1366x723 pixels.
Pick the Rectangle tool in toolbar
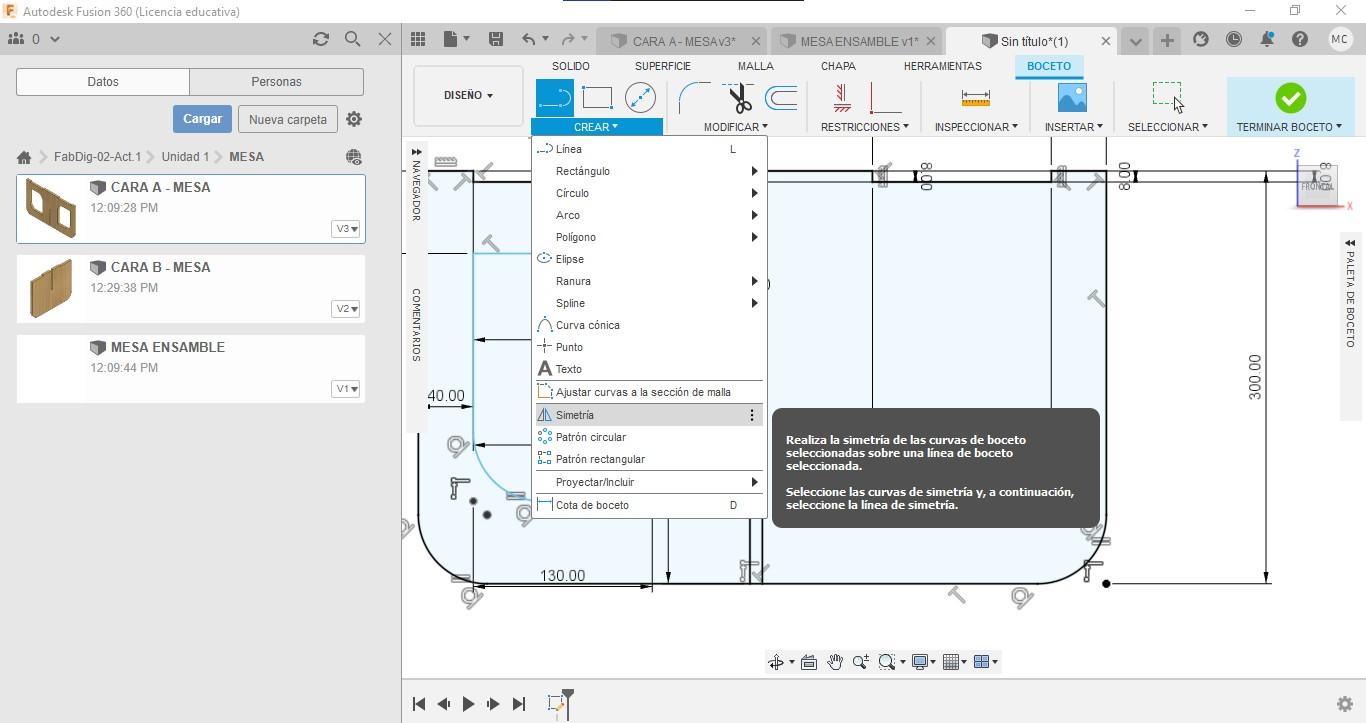click(x=597, y=98)
